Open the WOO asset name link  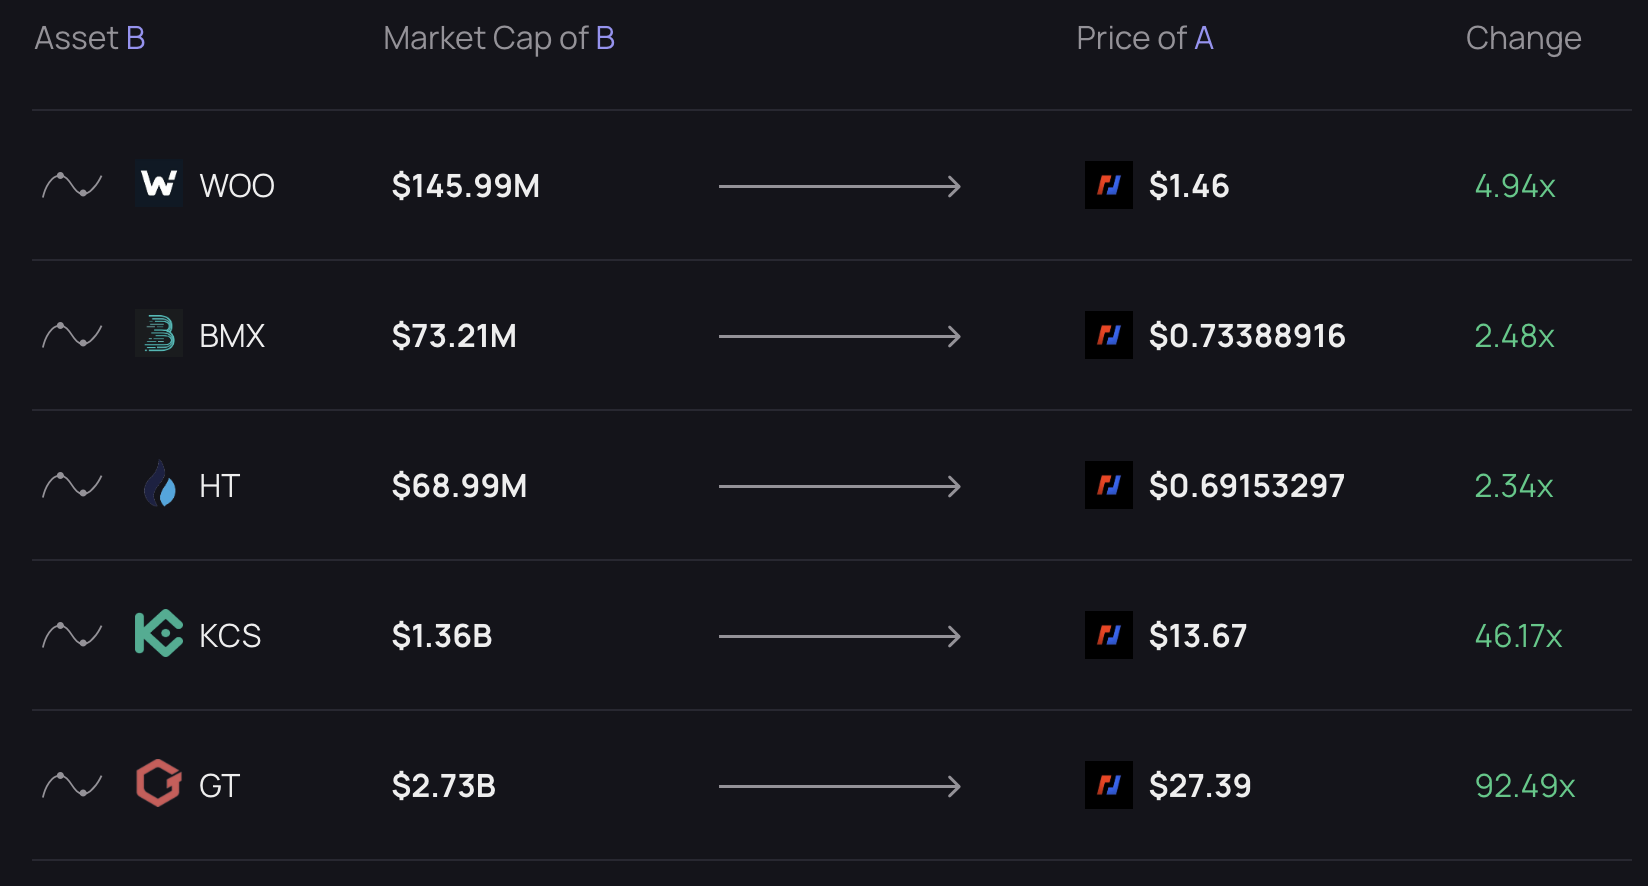pyautogui.click(x=237, y=186)
